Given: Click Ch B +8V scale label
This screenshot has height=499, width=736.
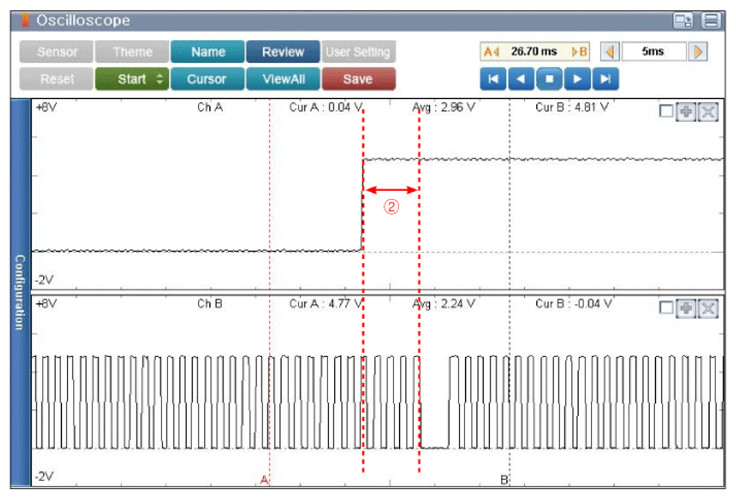Looking at the screenshot, I should pos(46,304).
